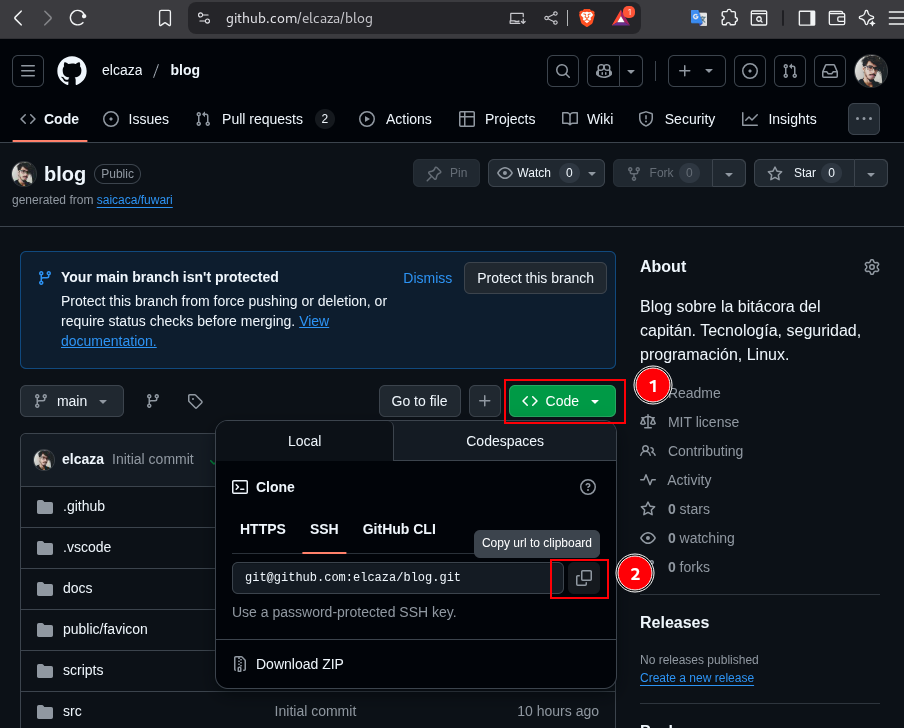Screen dimensions: 904x728
Task: Open the Brave Shields lion icon
Action: pyautogui.click(x=586, y=18)
